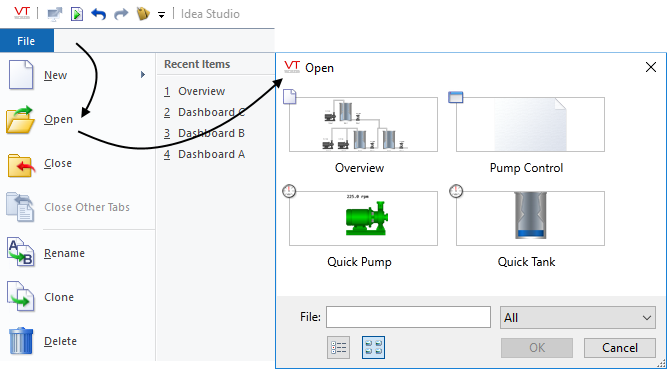This screenshot has height=369, width=667.
Task: Switch Open dialog to list view
Action: 339,347
